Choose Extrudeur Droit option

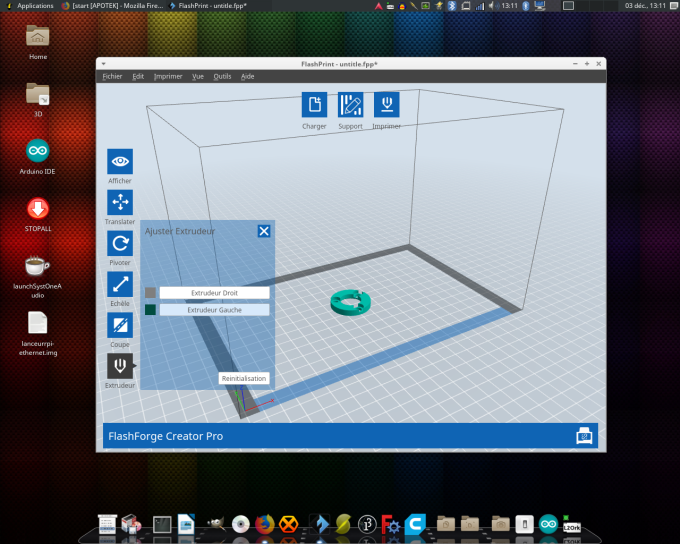pyautogui.click(x=214, y=293)
